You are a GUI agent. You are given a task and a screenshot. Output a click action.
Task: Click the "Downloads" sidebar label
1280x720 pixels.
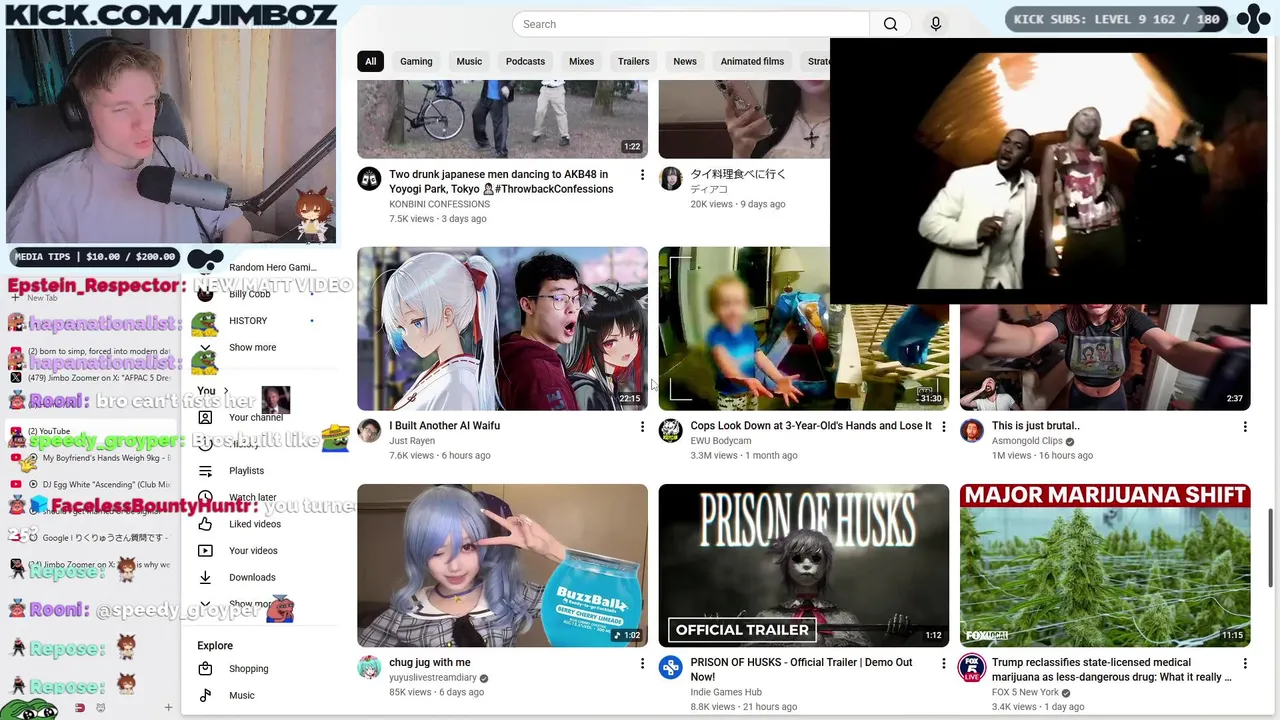(252, 578)
